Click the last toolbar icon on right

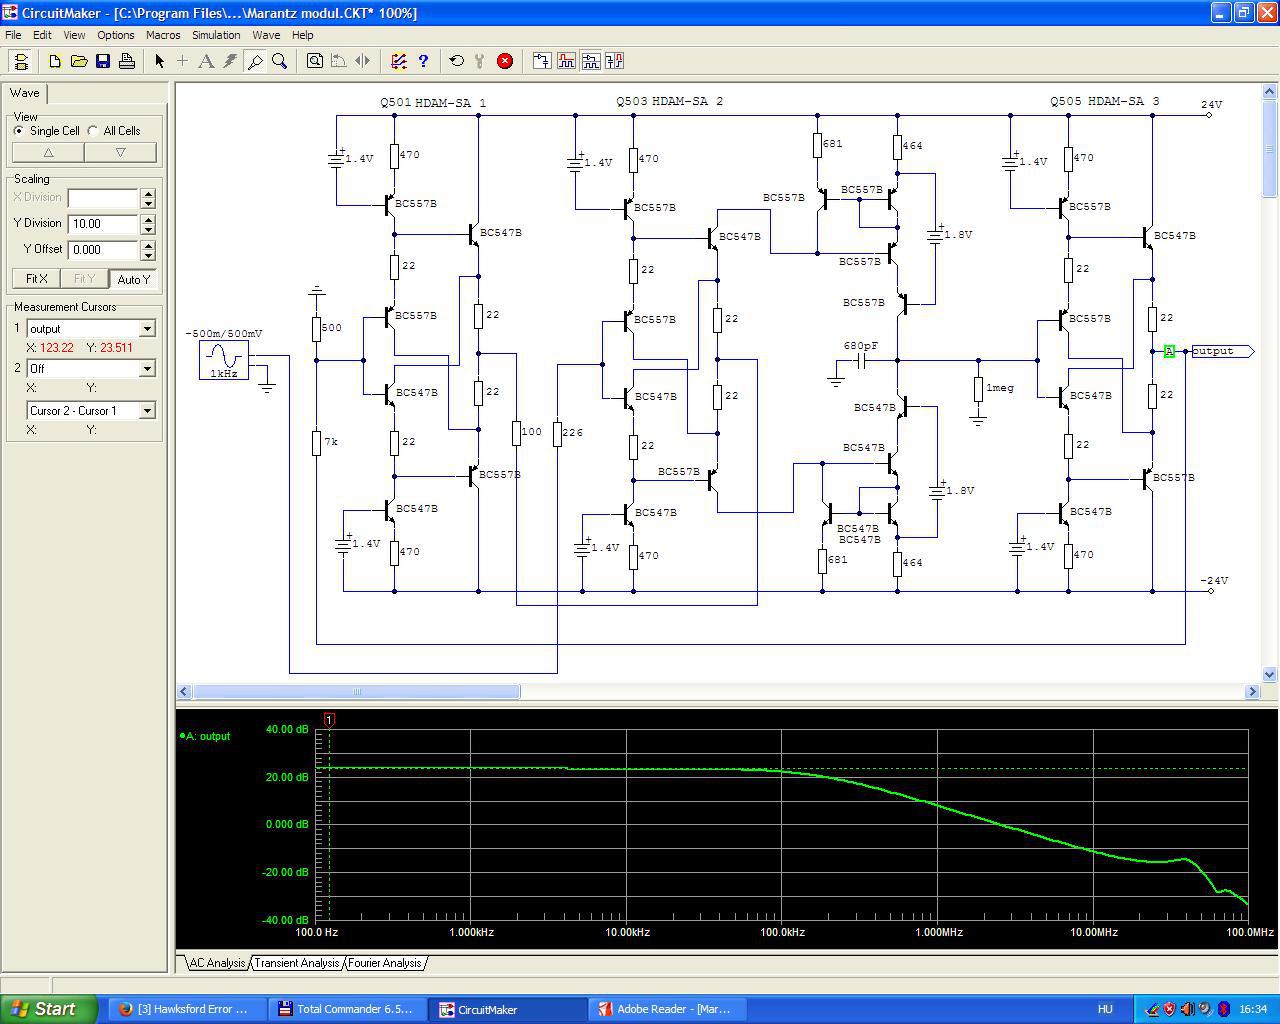point(614,61)
